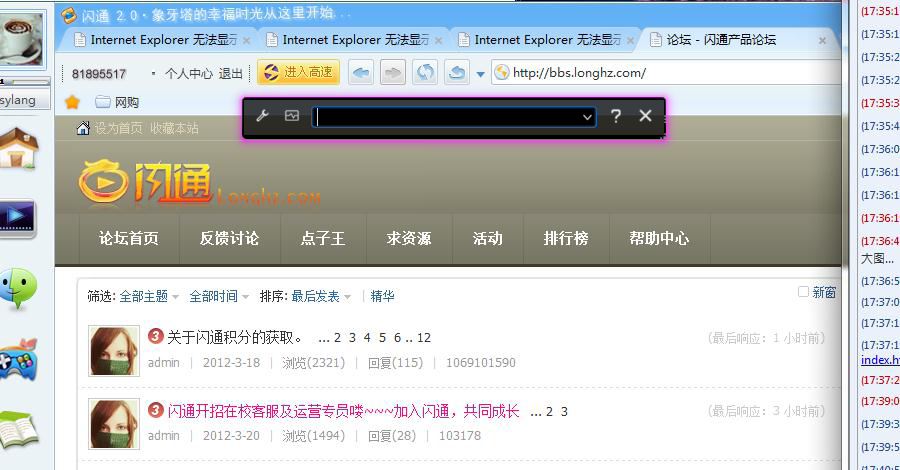Screen dimensions: 900x470
Task: Click the admin author name dated 2012-3-18
Action: click(164, 363)
